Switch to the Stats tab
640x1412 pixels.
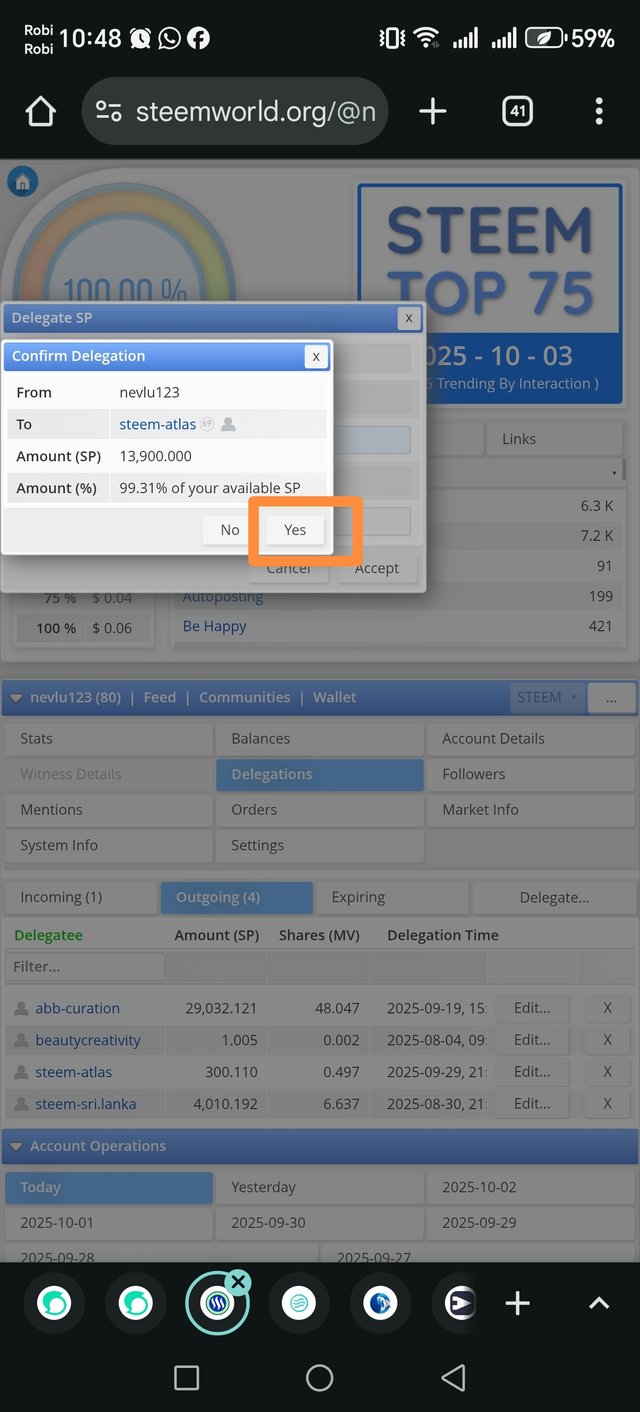[108, 739]
